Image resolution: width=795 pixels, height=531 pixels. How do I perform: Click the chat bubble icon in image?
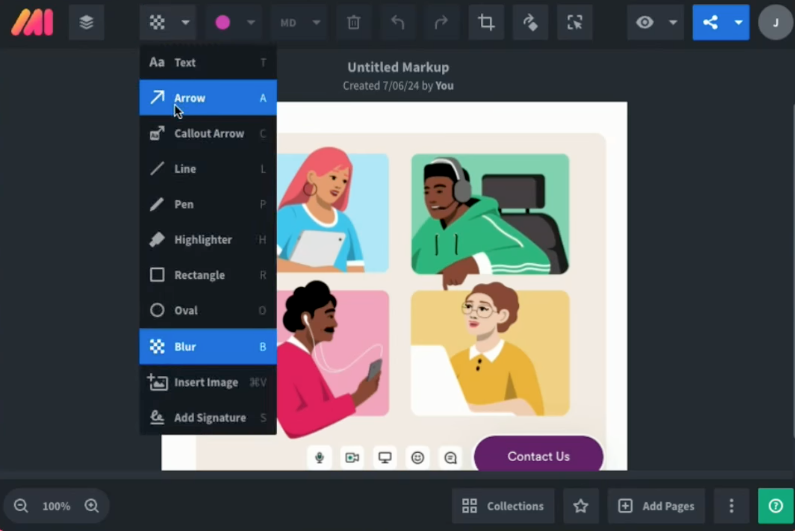[450, 457]
